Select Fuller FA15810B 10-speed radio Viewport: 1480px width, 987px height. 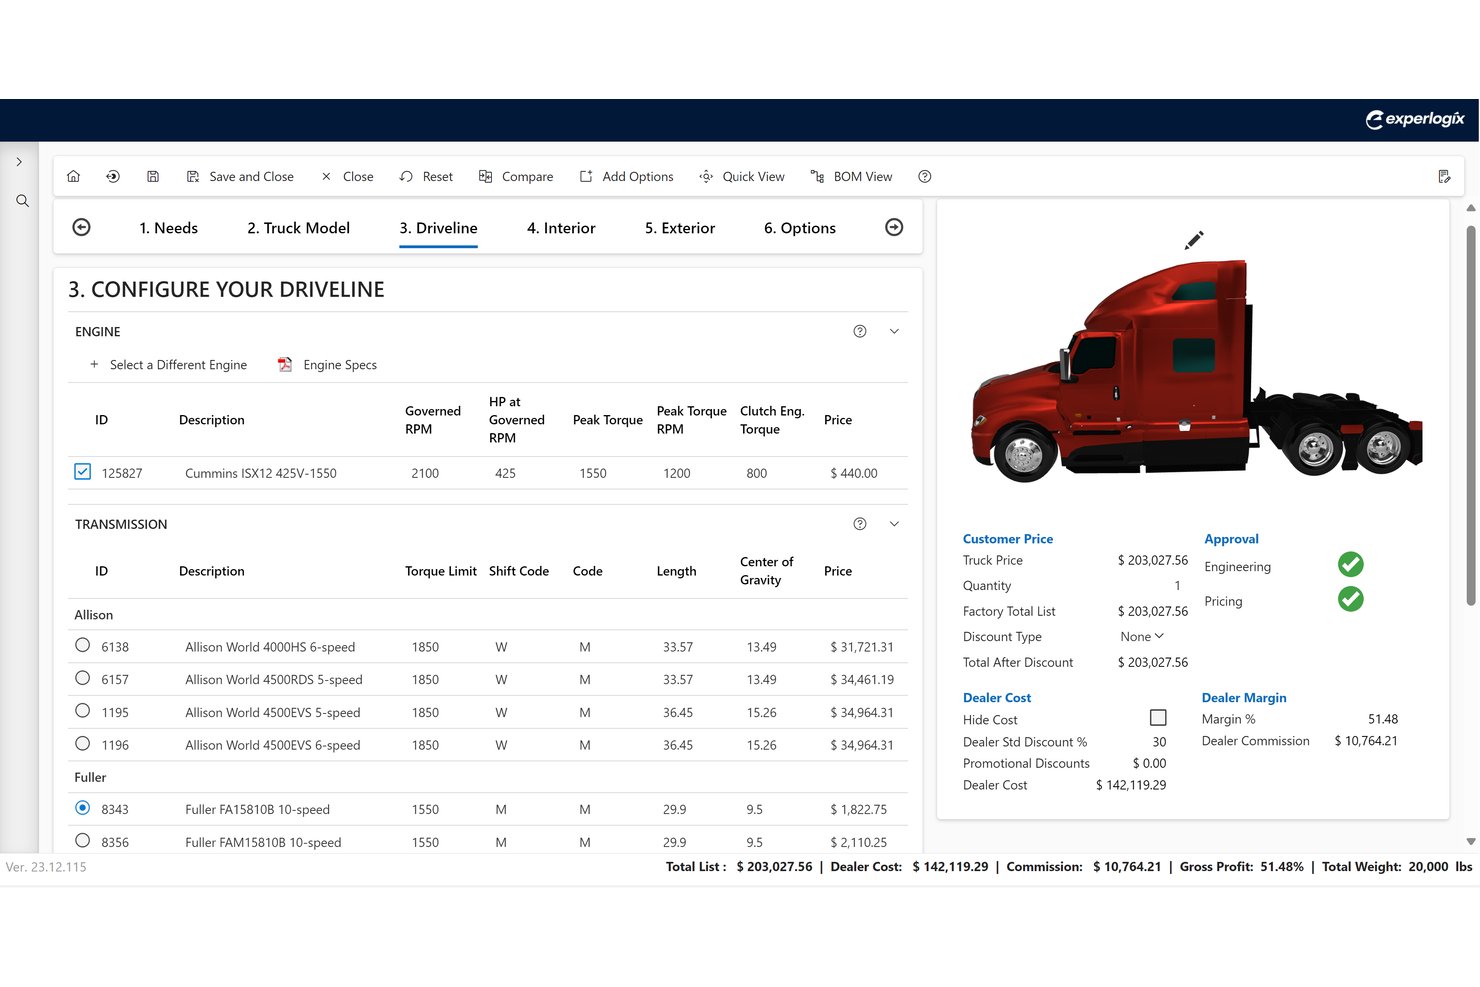pyautogui.click(x=83, y=808)
